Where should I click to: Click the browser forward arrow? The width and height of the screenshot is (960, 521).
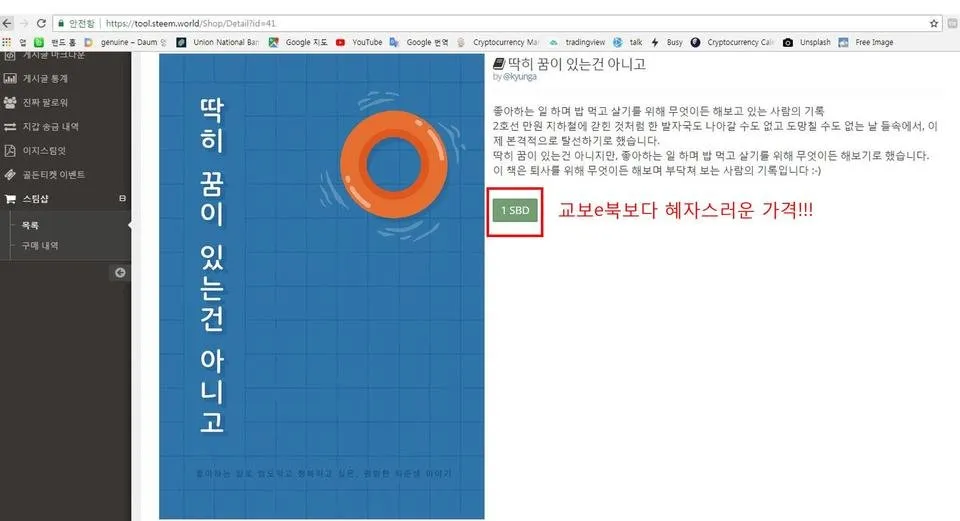coord(24,23)
